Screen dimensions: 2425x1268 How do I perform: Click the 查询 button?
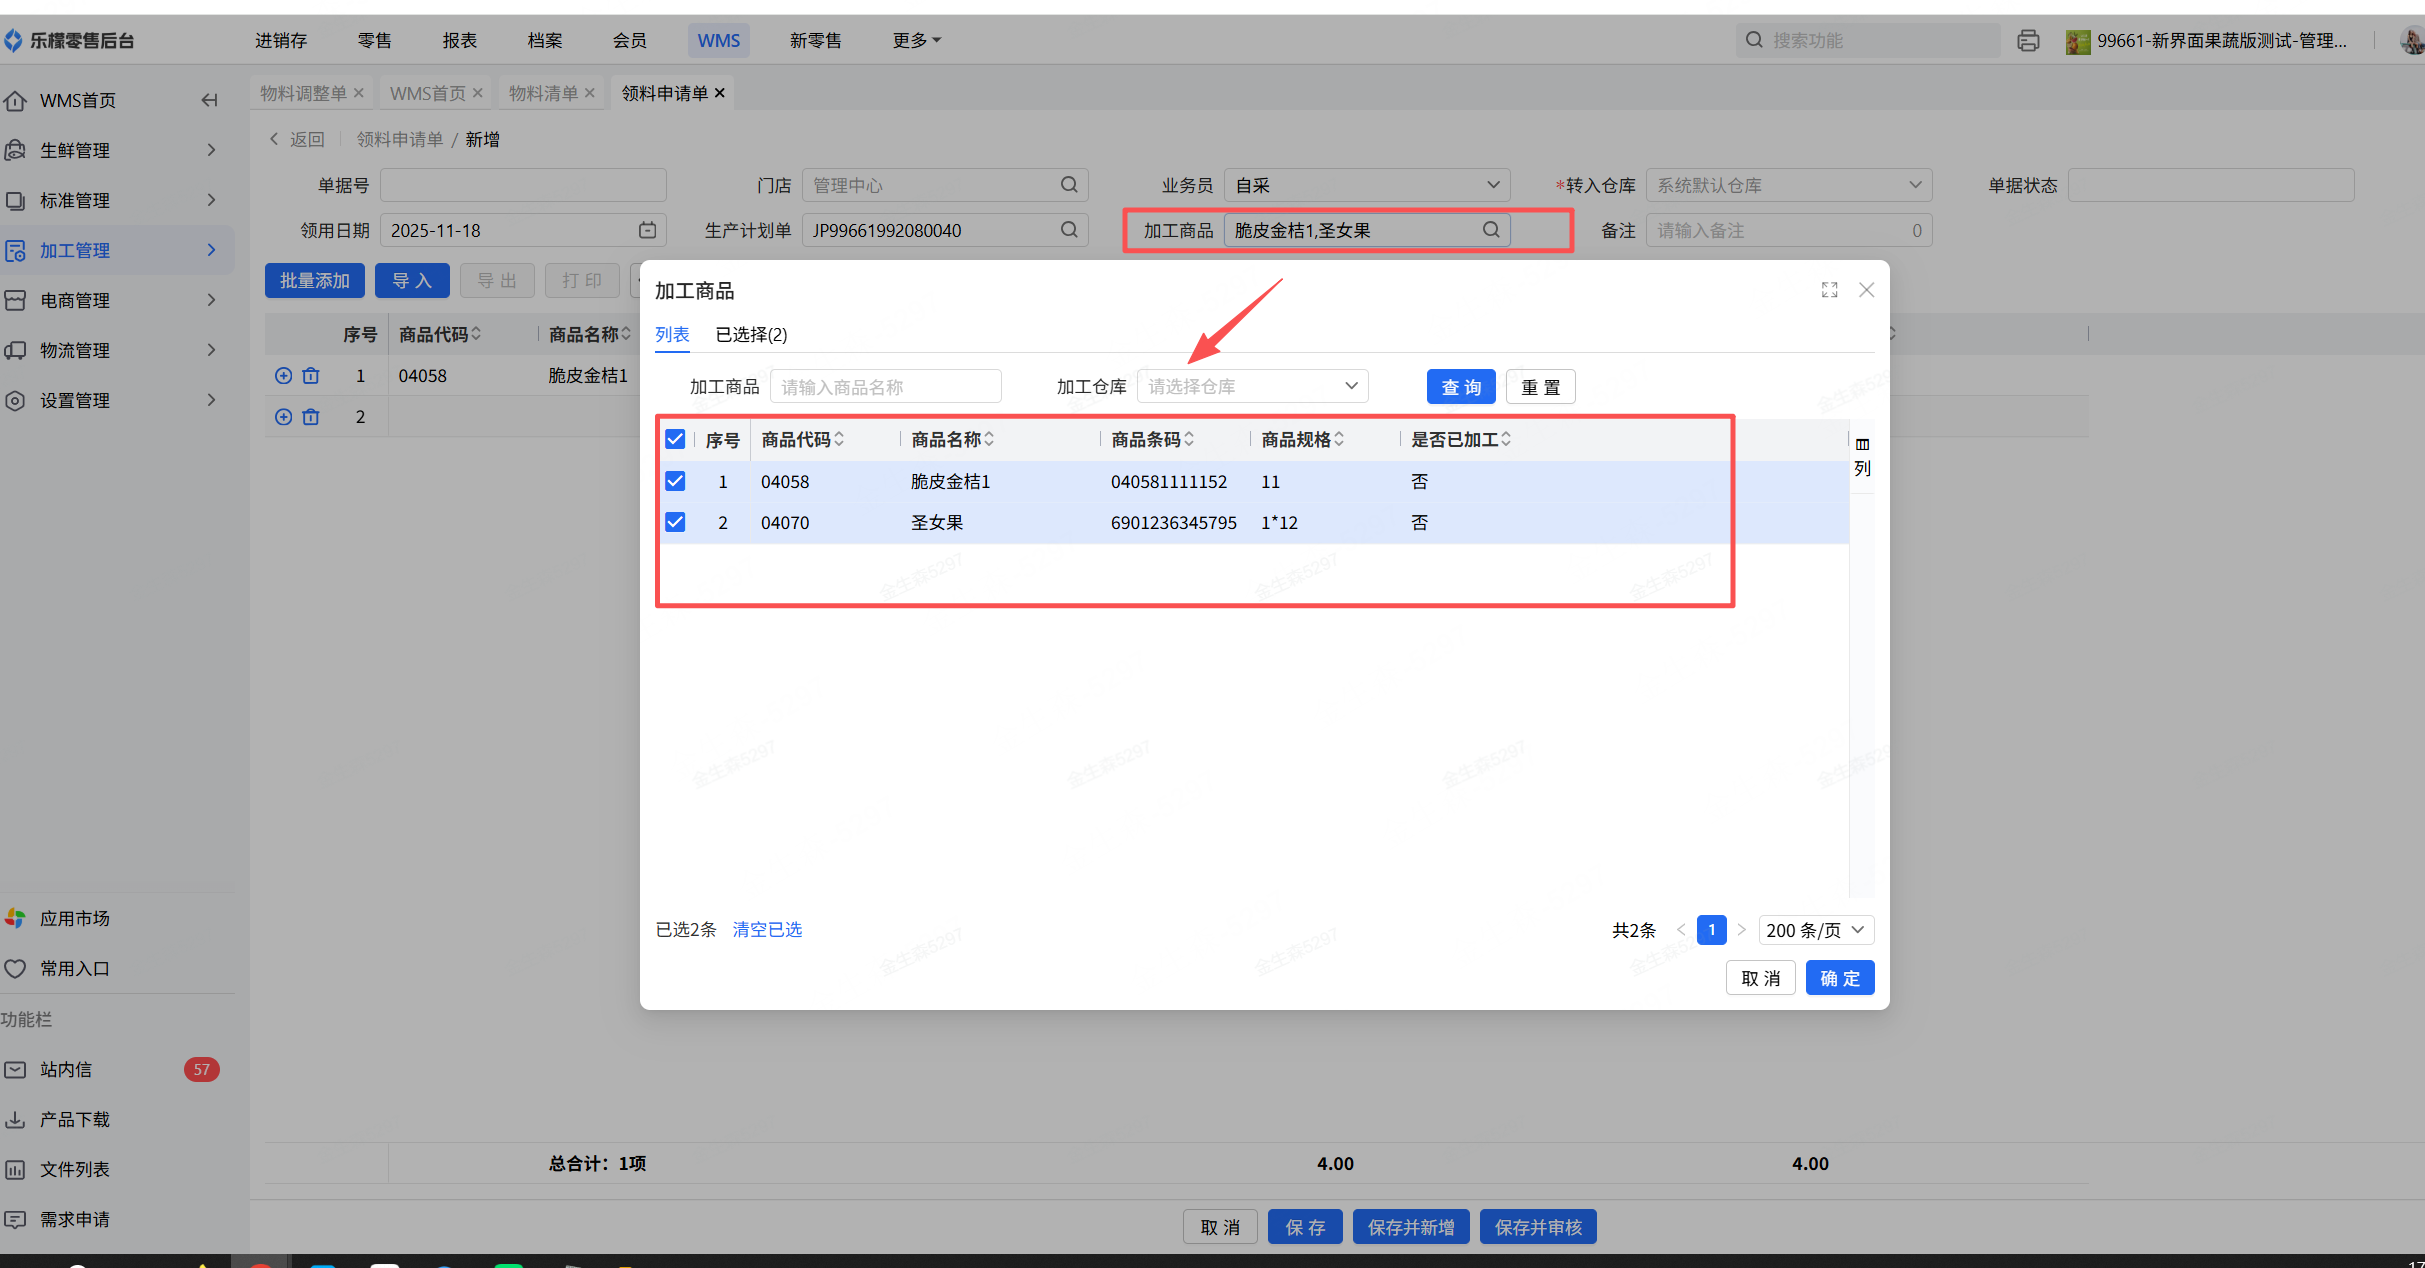(x=1460, y=387)
